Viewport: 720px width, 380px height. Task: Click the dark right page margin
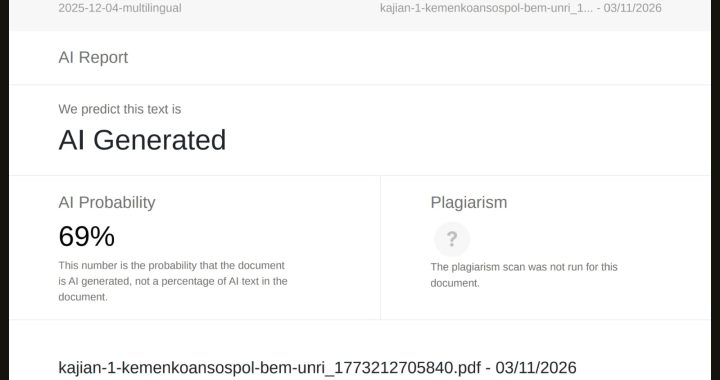coord(715,190)
